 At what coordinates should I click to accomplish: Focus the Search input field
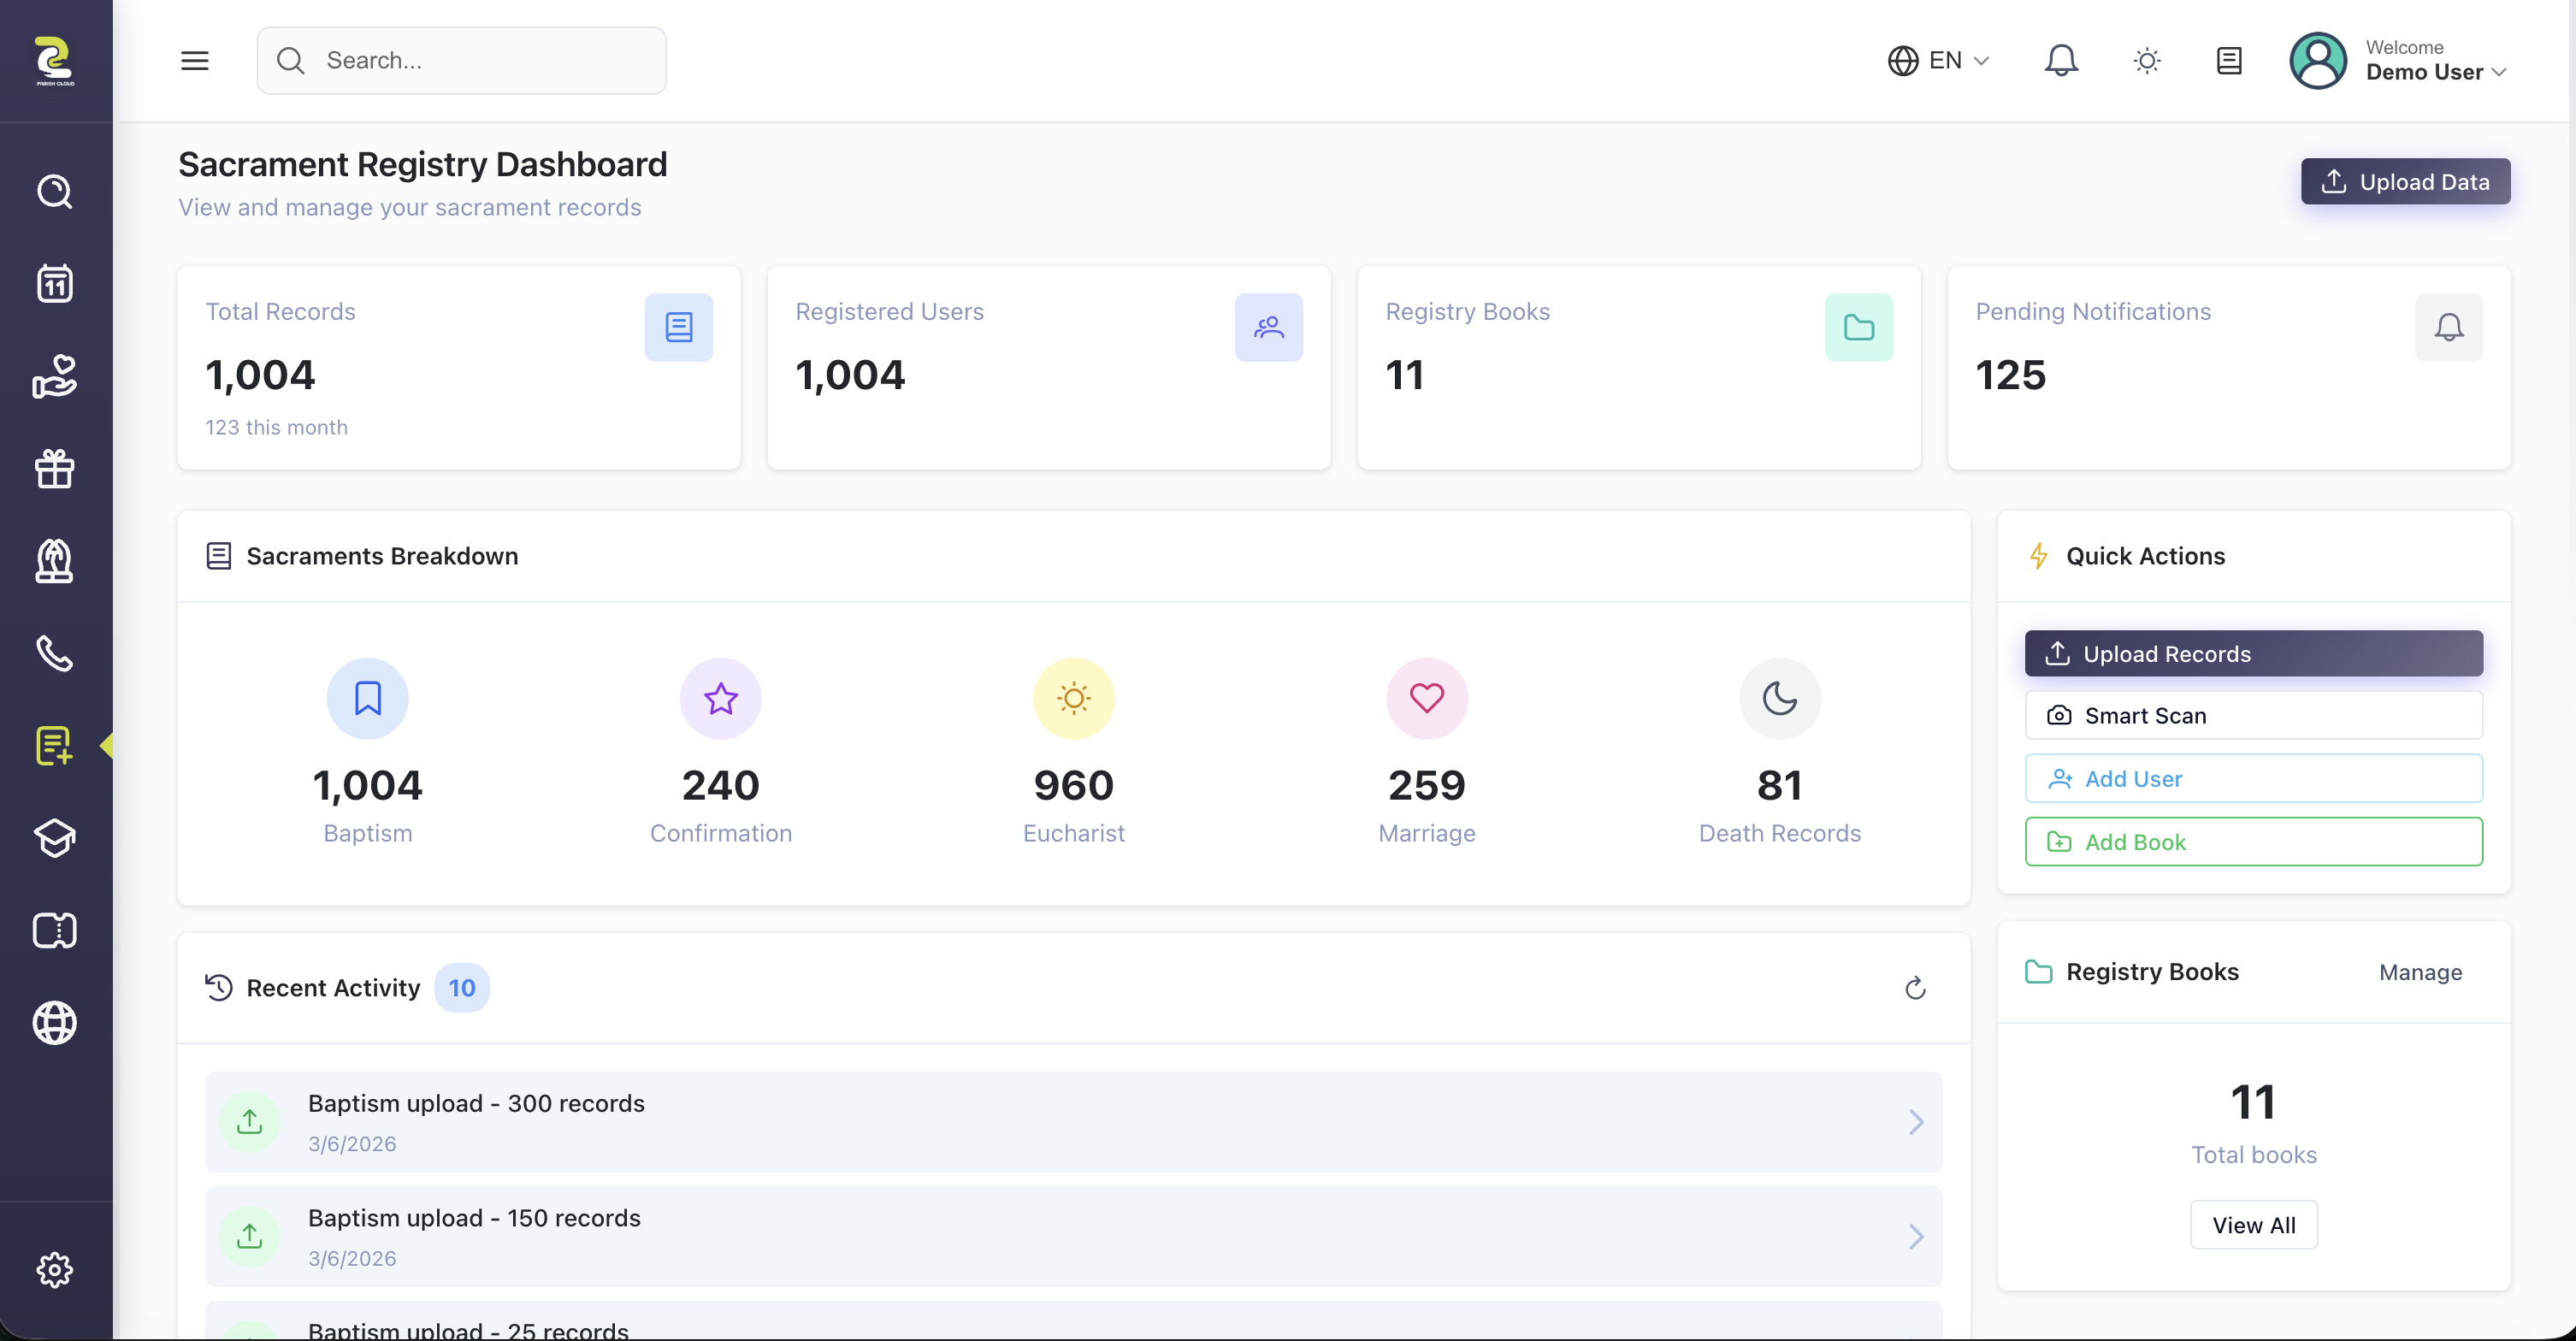click(x=461, y=61)
